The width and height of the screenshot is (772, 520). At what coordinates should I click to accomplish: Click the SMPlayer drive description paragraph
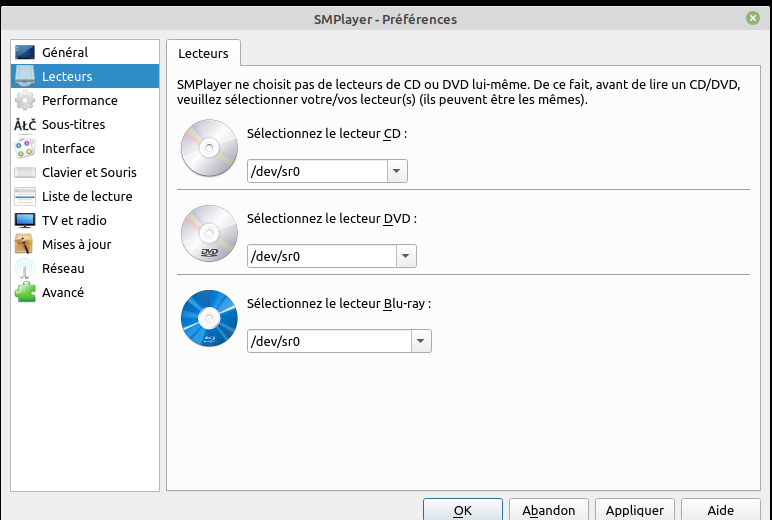click(458, 92)
